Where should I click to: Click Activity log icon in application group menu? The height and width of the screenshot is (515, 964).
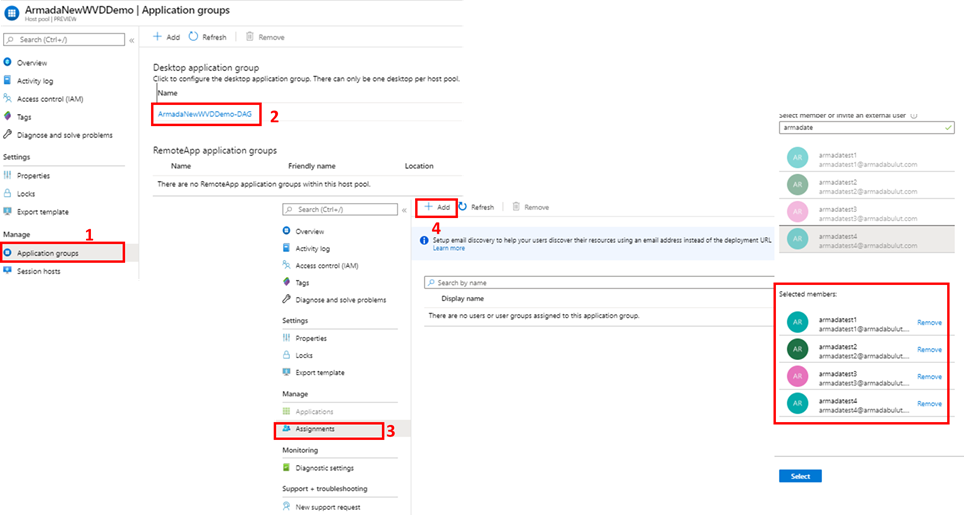pos(286,248)
